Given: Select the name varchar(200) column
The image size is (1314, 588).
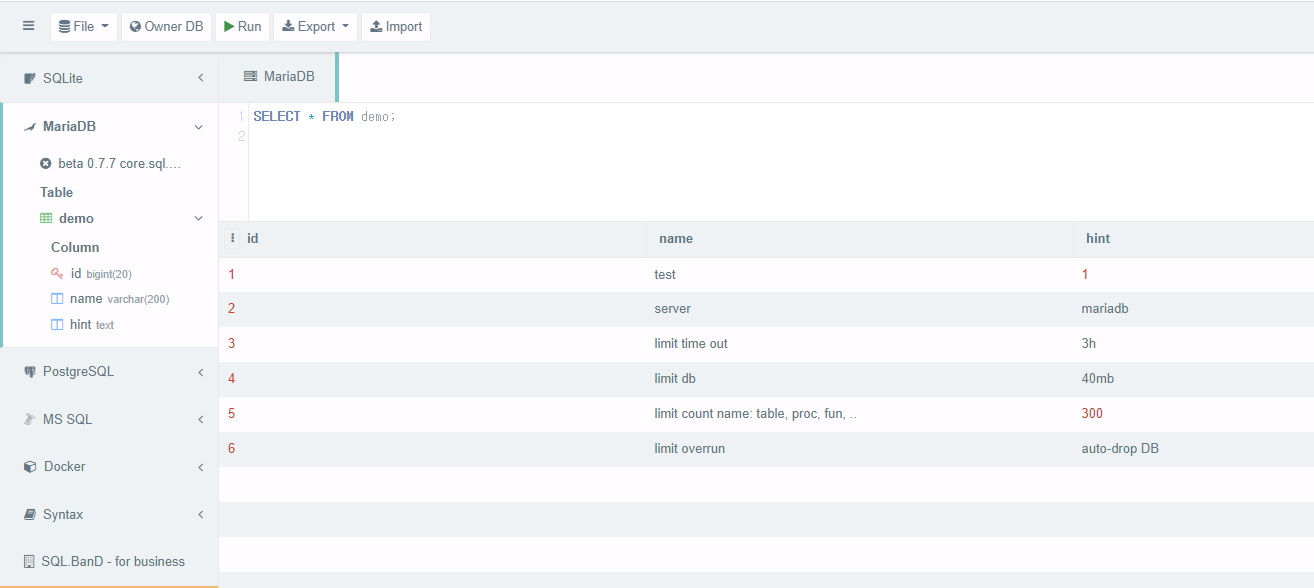Looking at the screenshot, I should tap(119, 299).
